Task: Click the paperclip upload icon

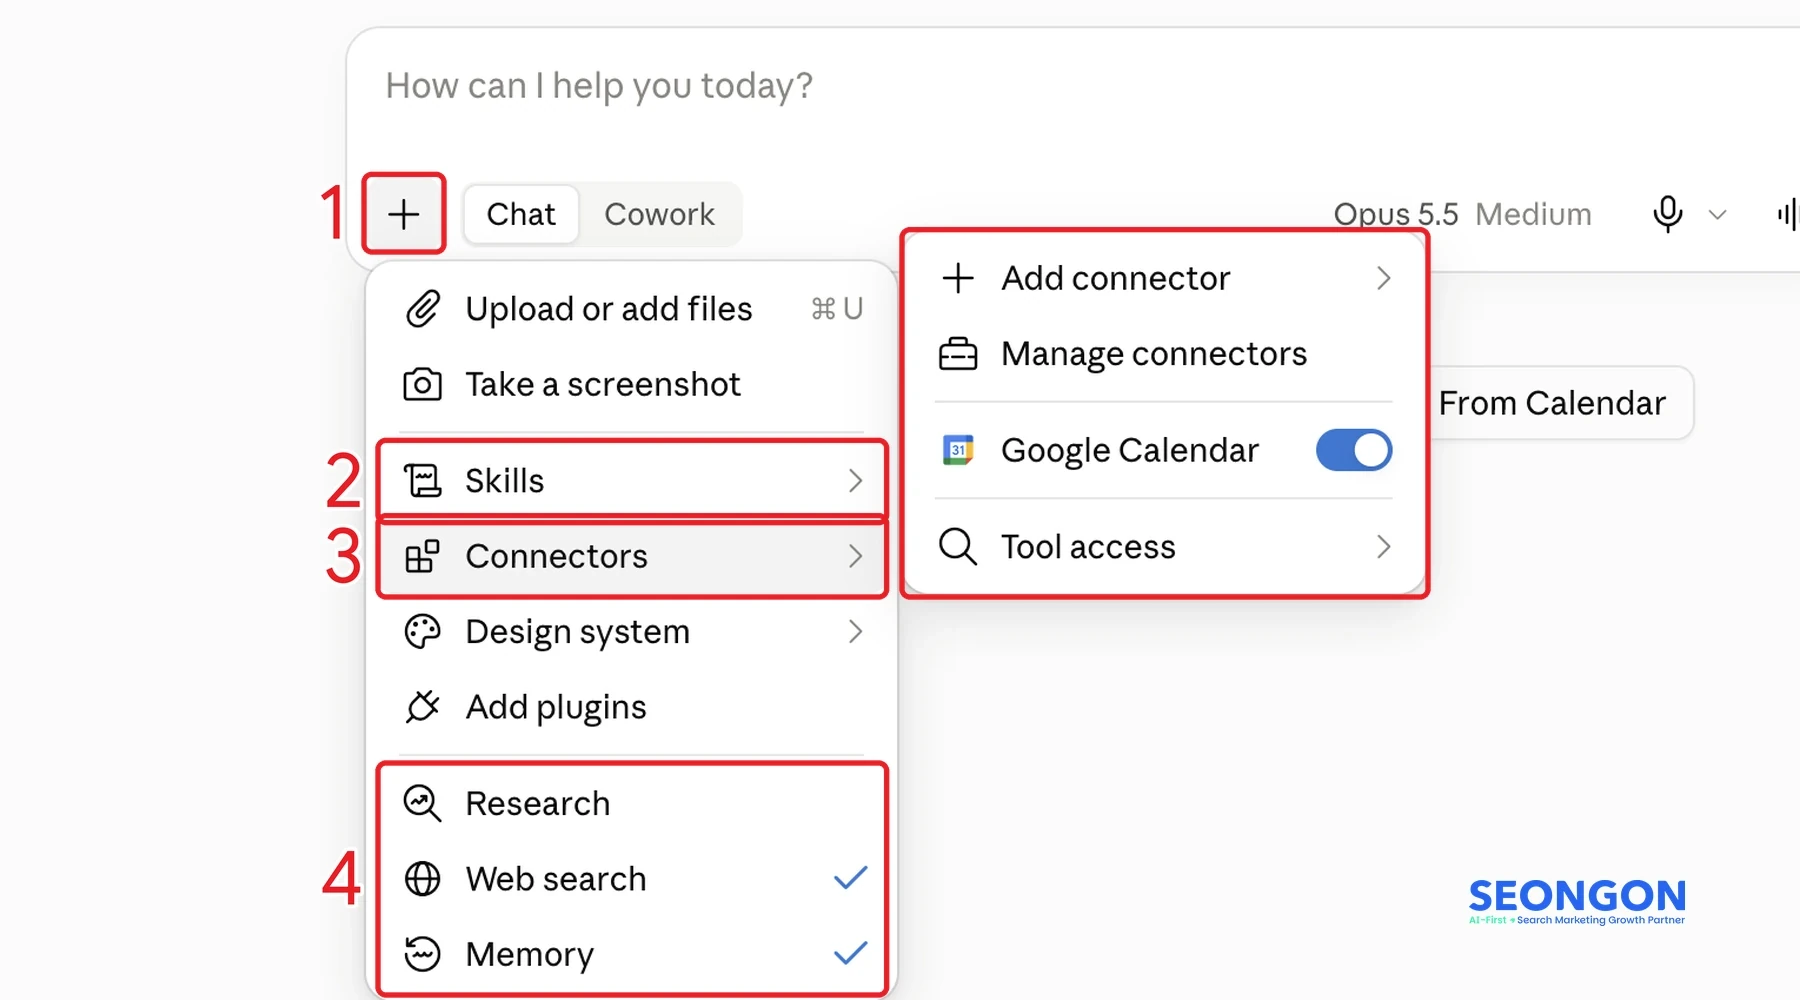Action: tap(422, 309)
